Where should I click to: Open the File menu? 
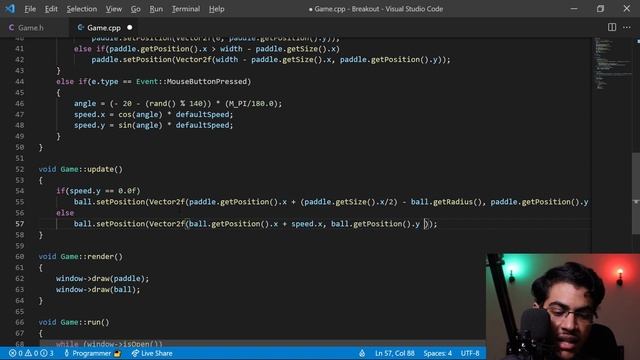tap(30, 9)
